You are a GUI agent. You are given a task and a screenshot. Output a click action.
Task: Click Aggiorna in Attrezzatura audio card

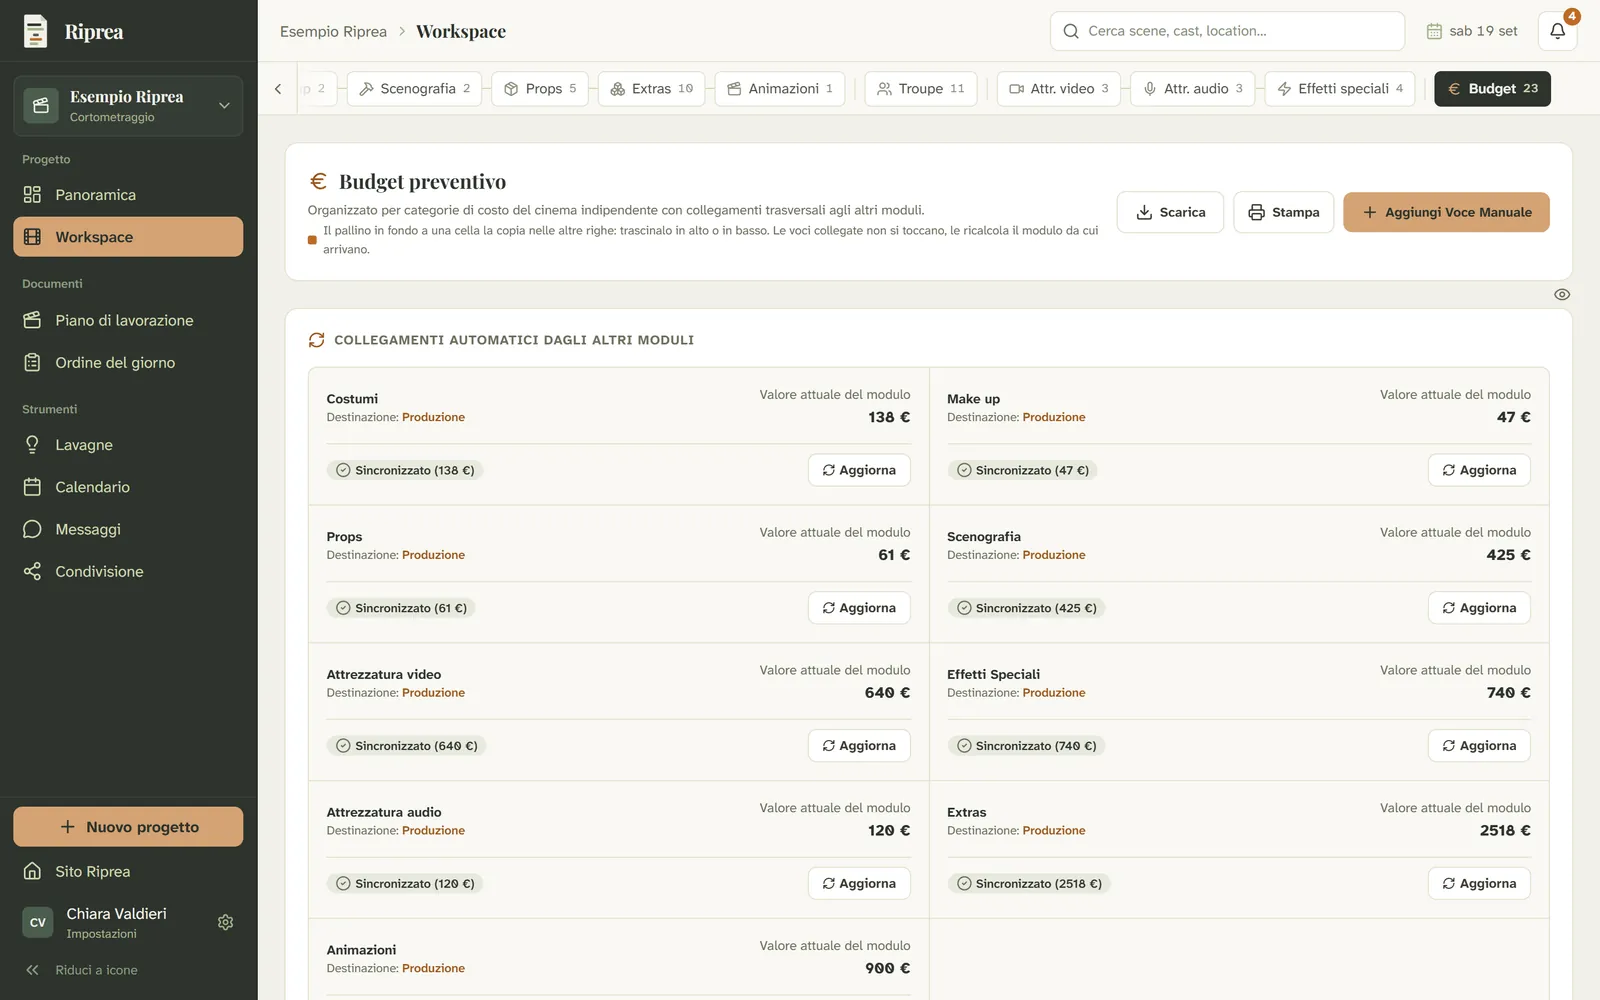[859, 884]
